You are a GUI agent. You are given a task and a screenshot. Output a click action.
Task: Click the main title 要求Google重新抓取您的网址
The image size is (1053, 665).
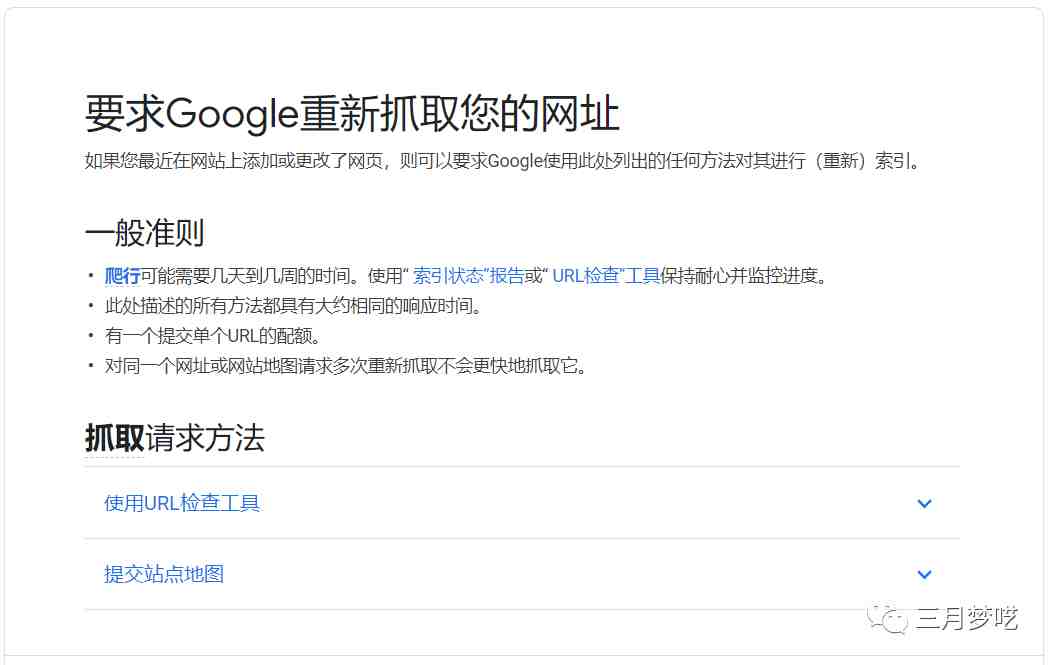point(352,114)
